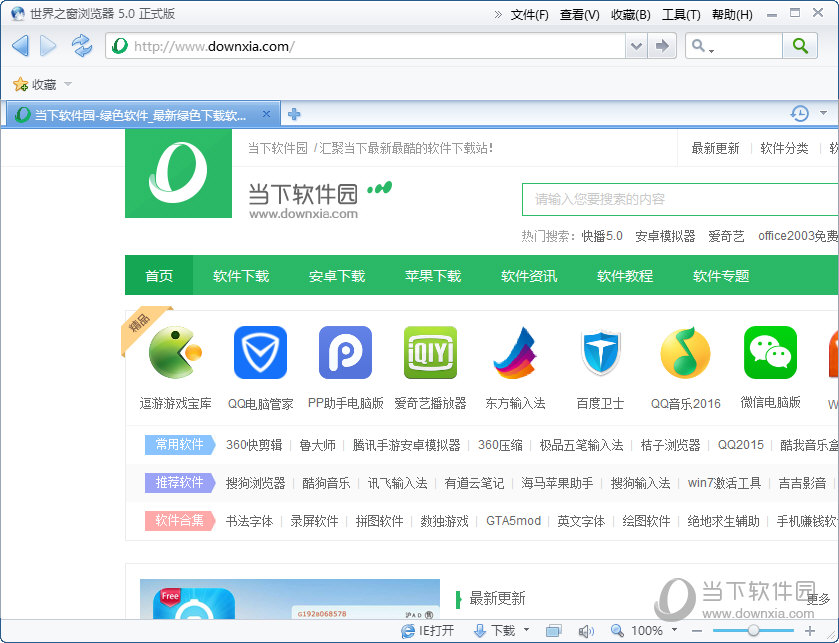Screen dimensions: 839x643
Task: Open the 帮助(H) menu
Action: 732,14
